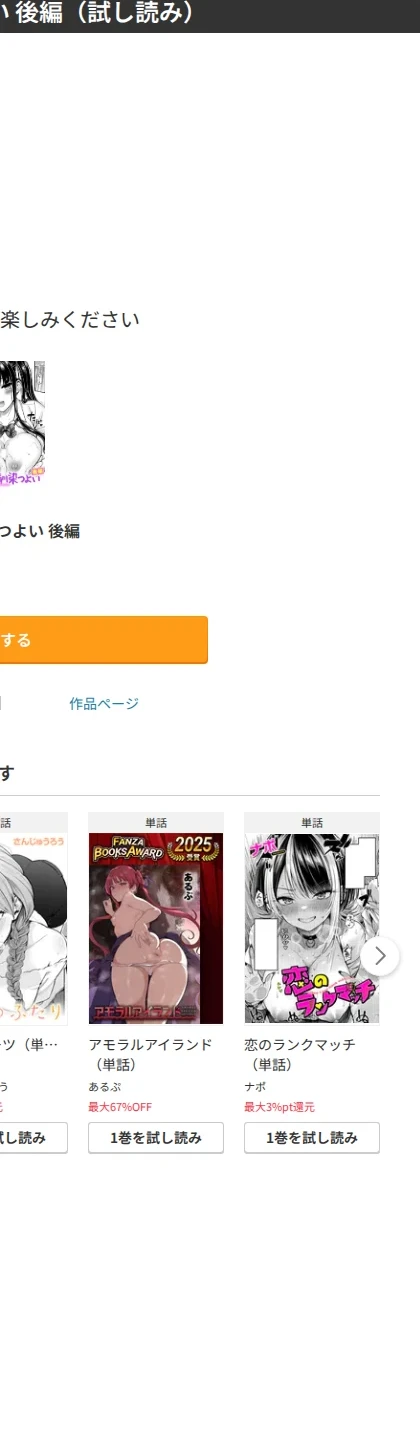
Task: Click the 最大3%pt還元 text
Action: (280, 1107)
